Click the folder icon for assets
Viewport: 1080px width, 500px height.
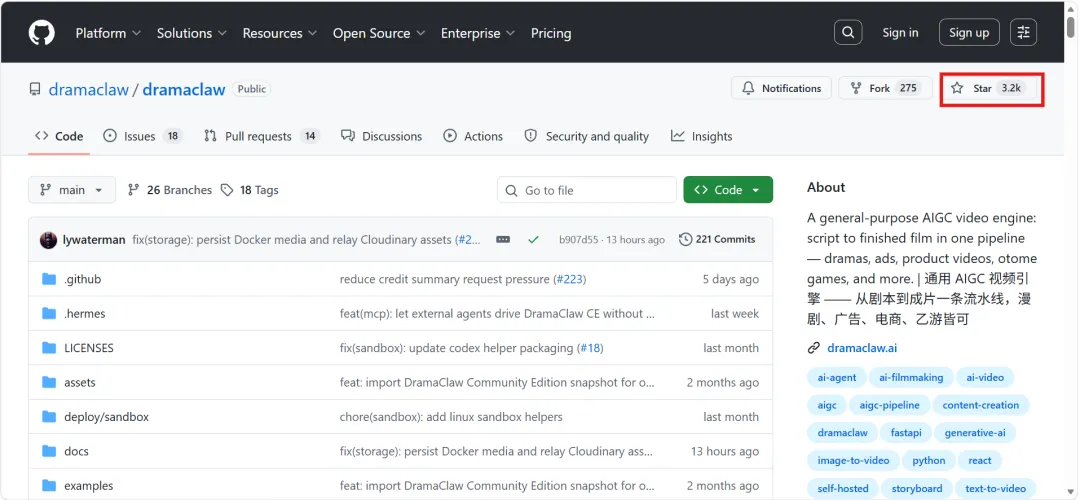[x=49, y=382]
